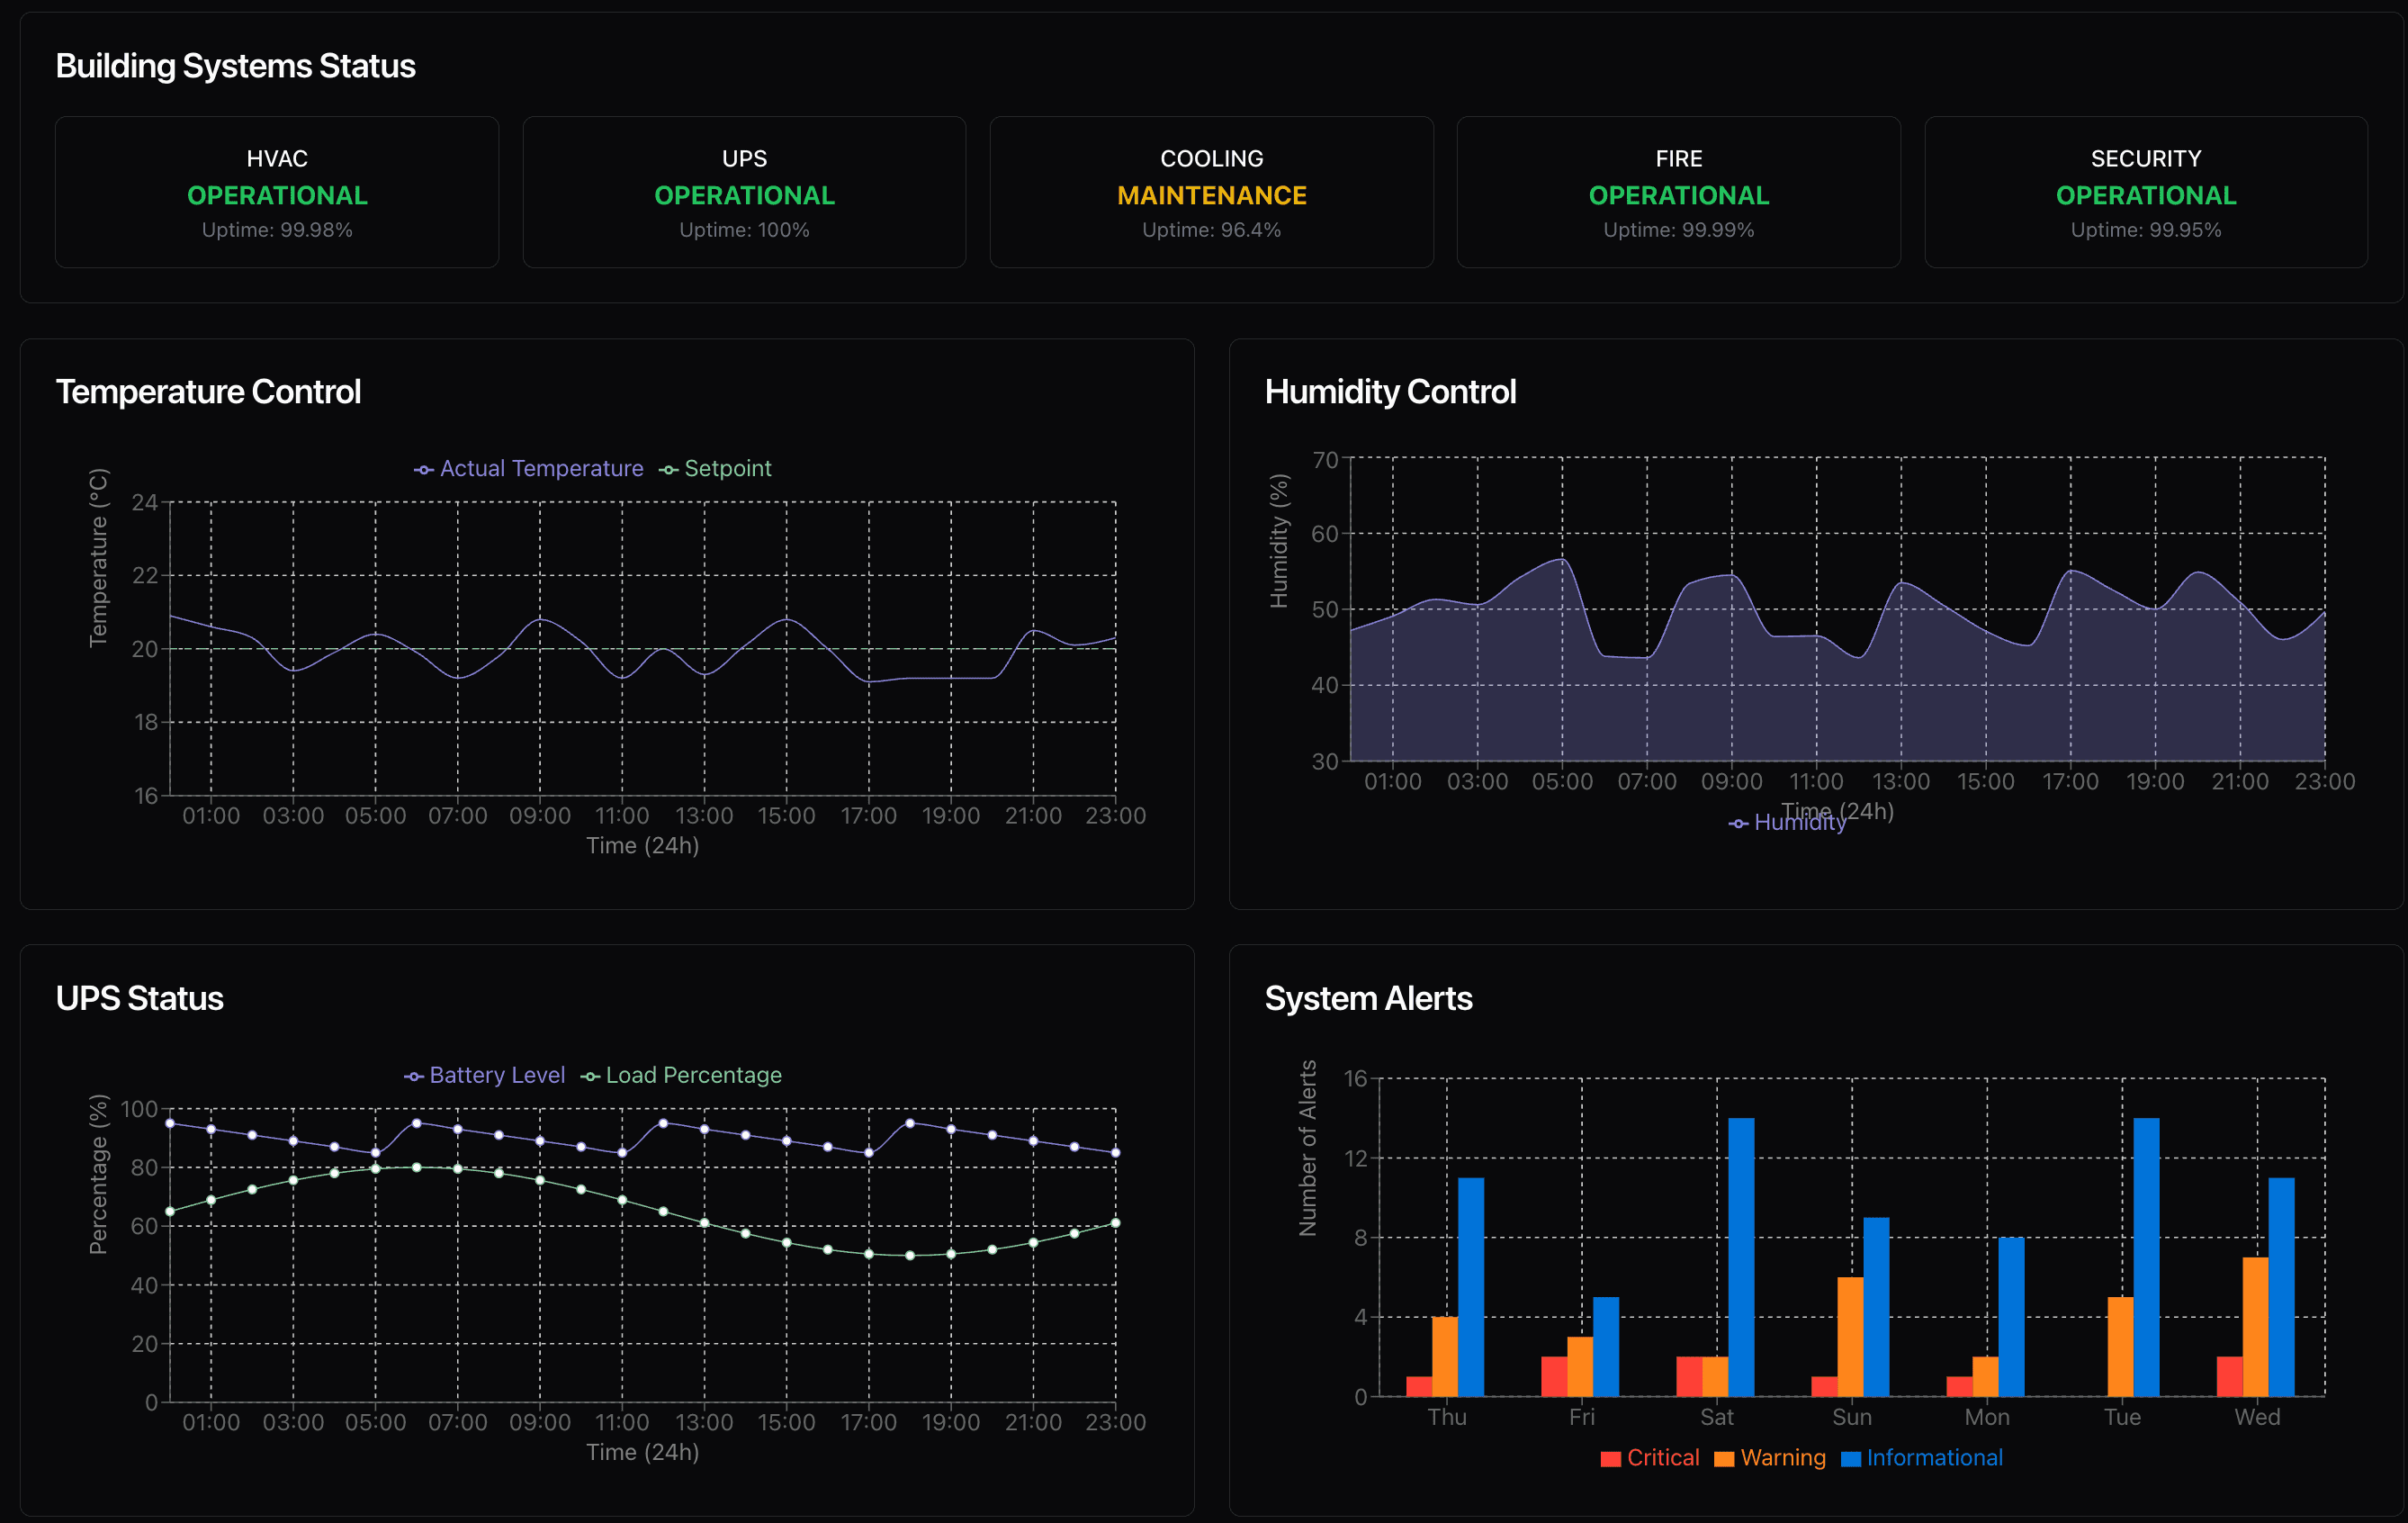The height and width of the screenshot is (1523, 2408).
Task: Hide the Battery Level series
Action: (x=487, y=1075)
